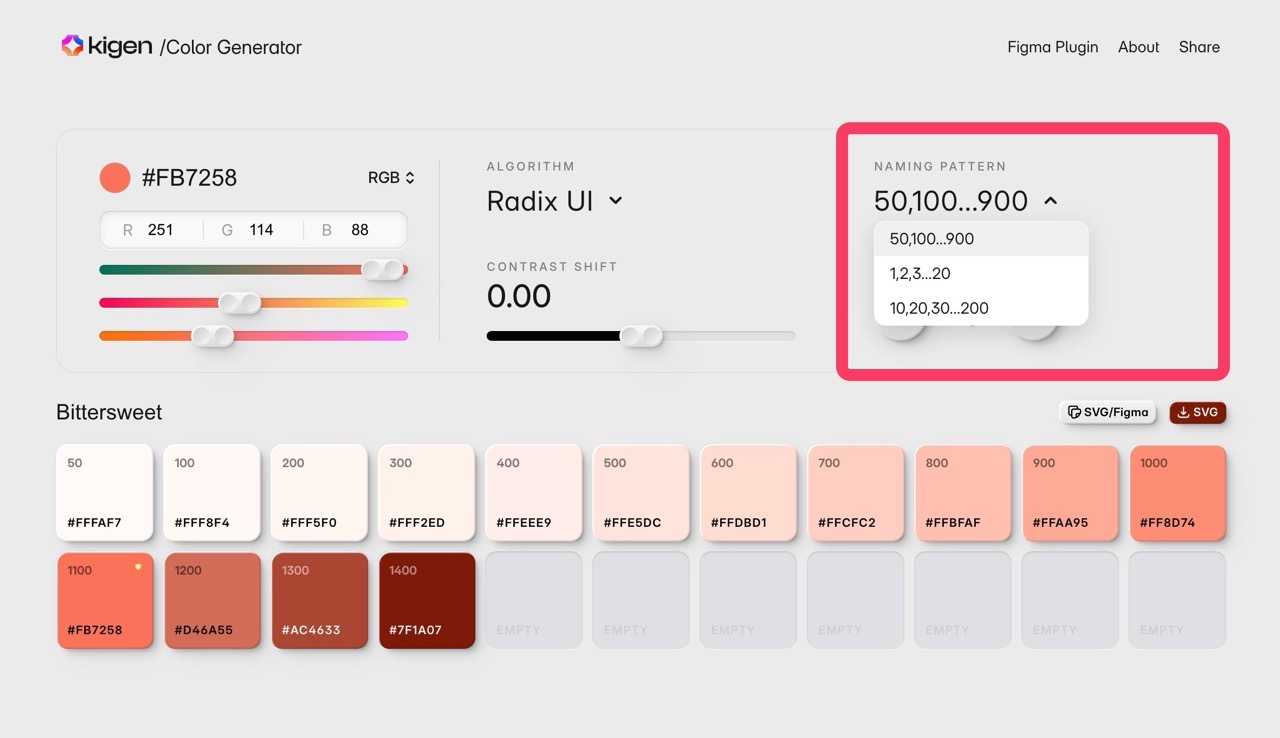1280x738 pixels.
Task: Click the Share link
Action: [x=1198, y=47]
